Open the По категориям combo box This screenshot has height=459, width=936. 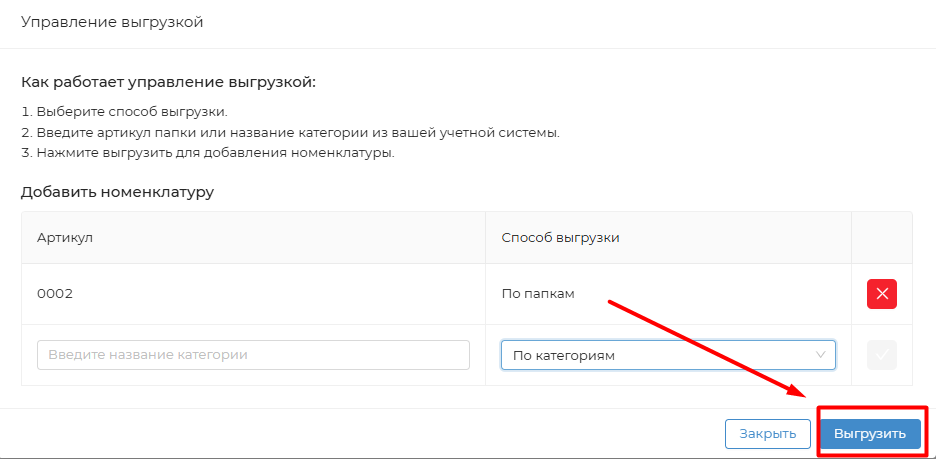(660, 355)
